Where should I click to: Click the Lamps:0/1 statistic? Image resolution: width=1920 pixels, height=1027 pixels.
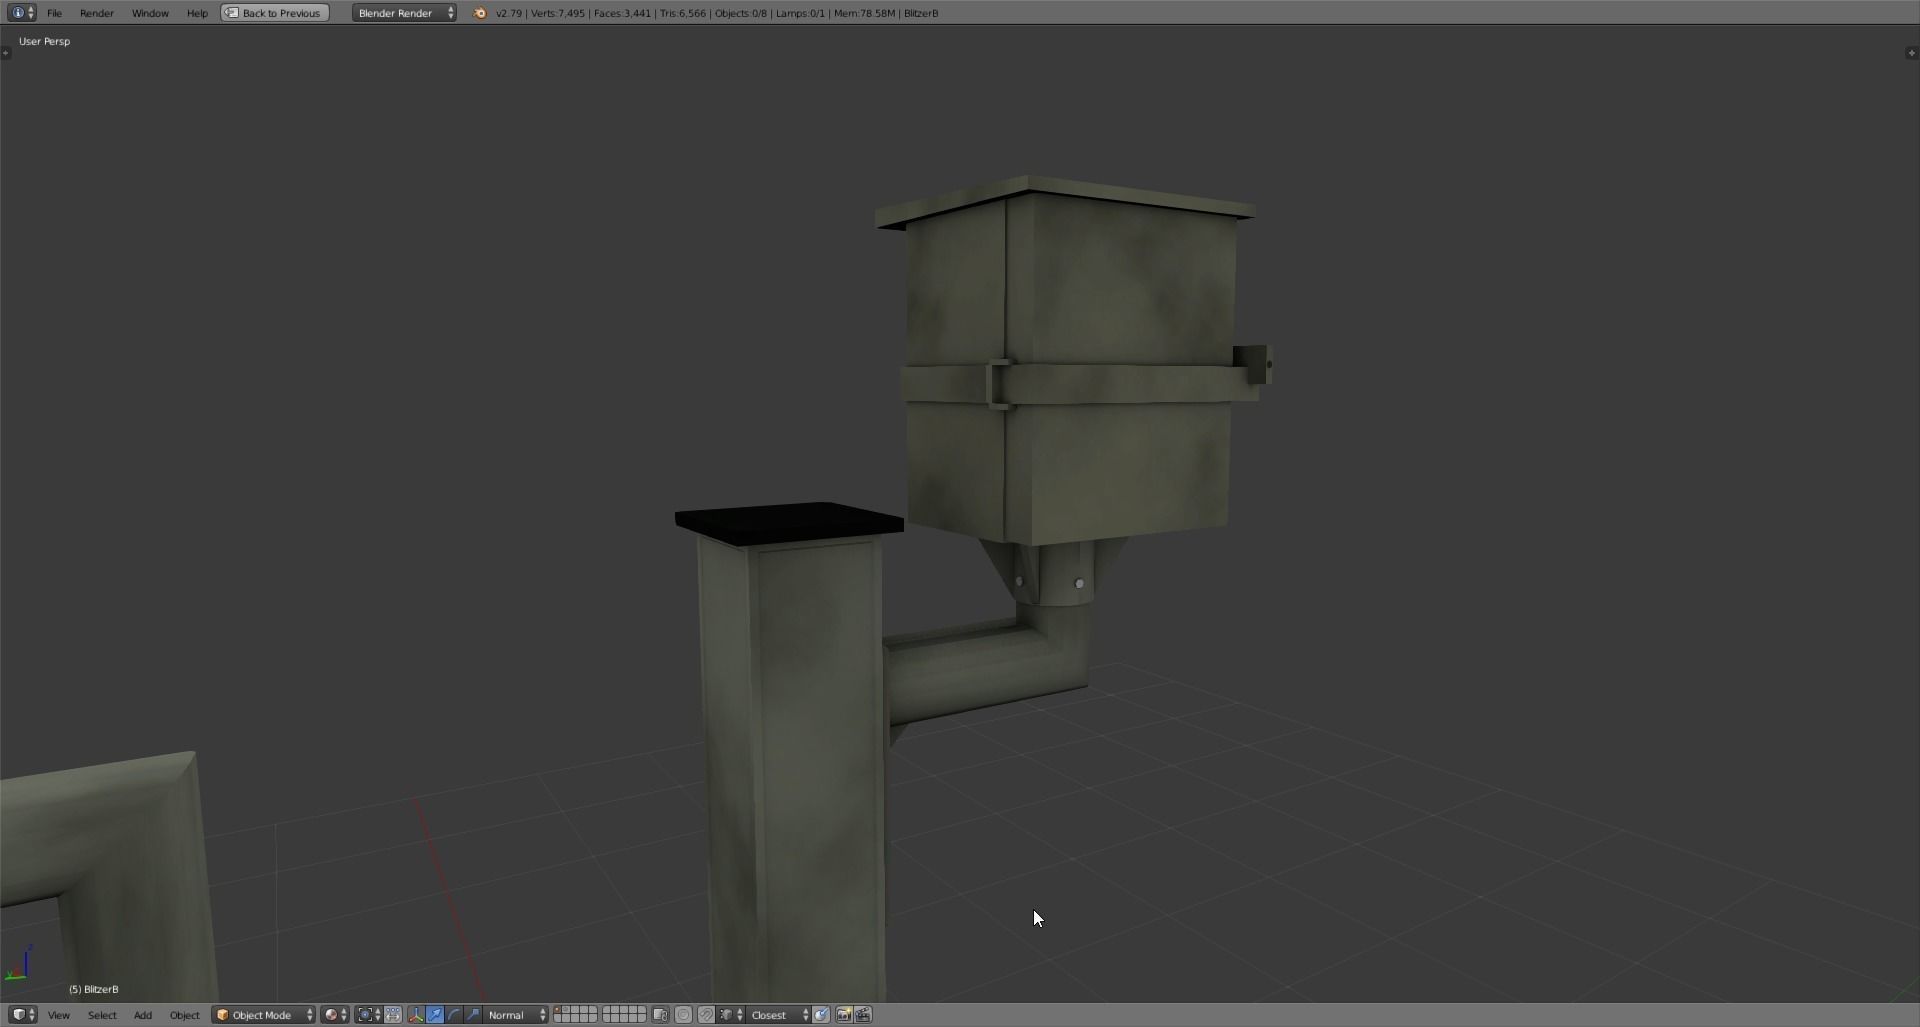click(800, 13)
